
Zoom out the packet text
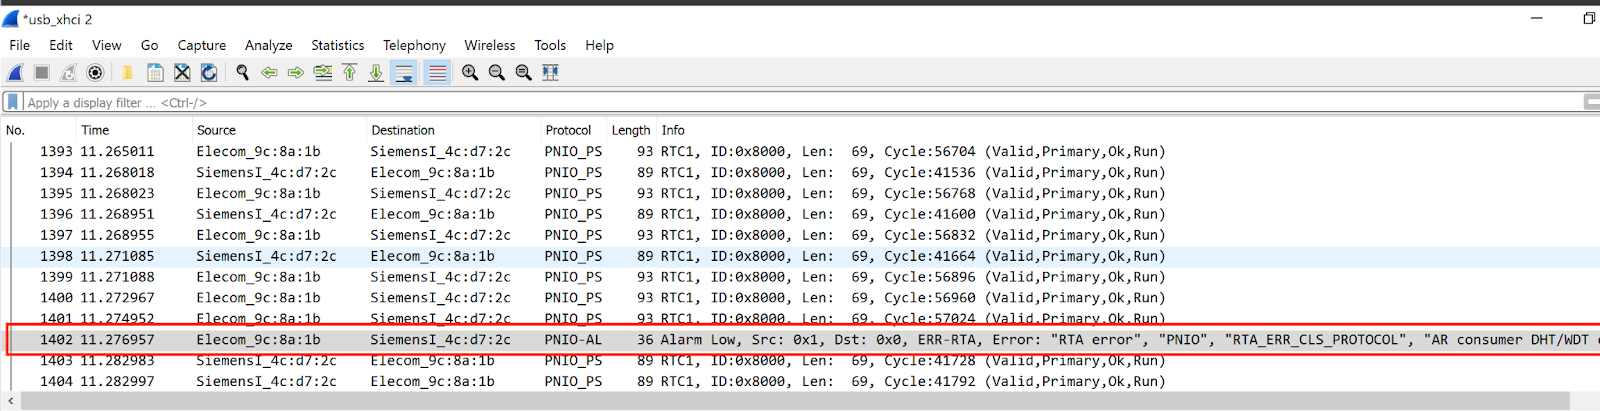click(x=497, y=72)
